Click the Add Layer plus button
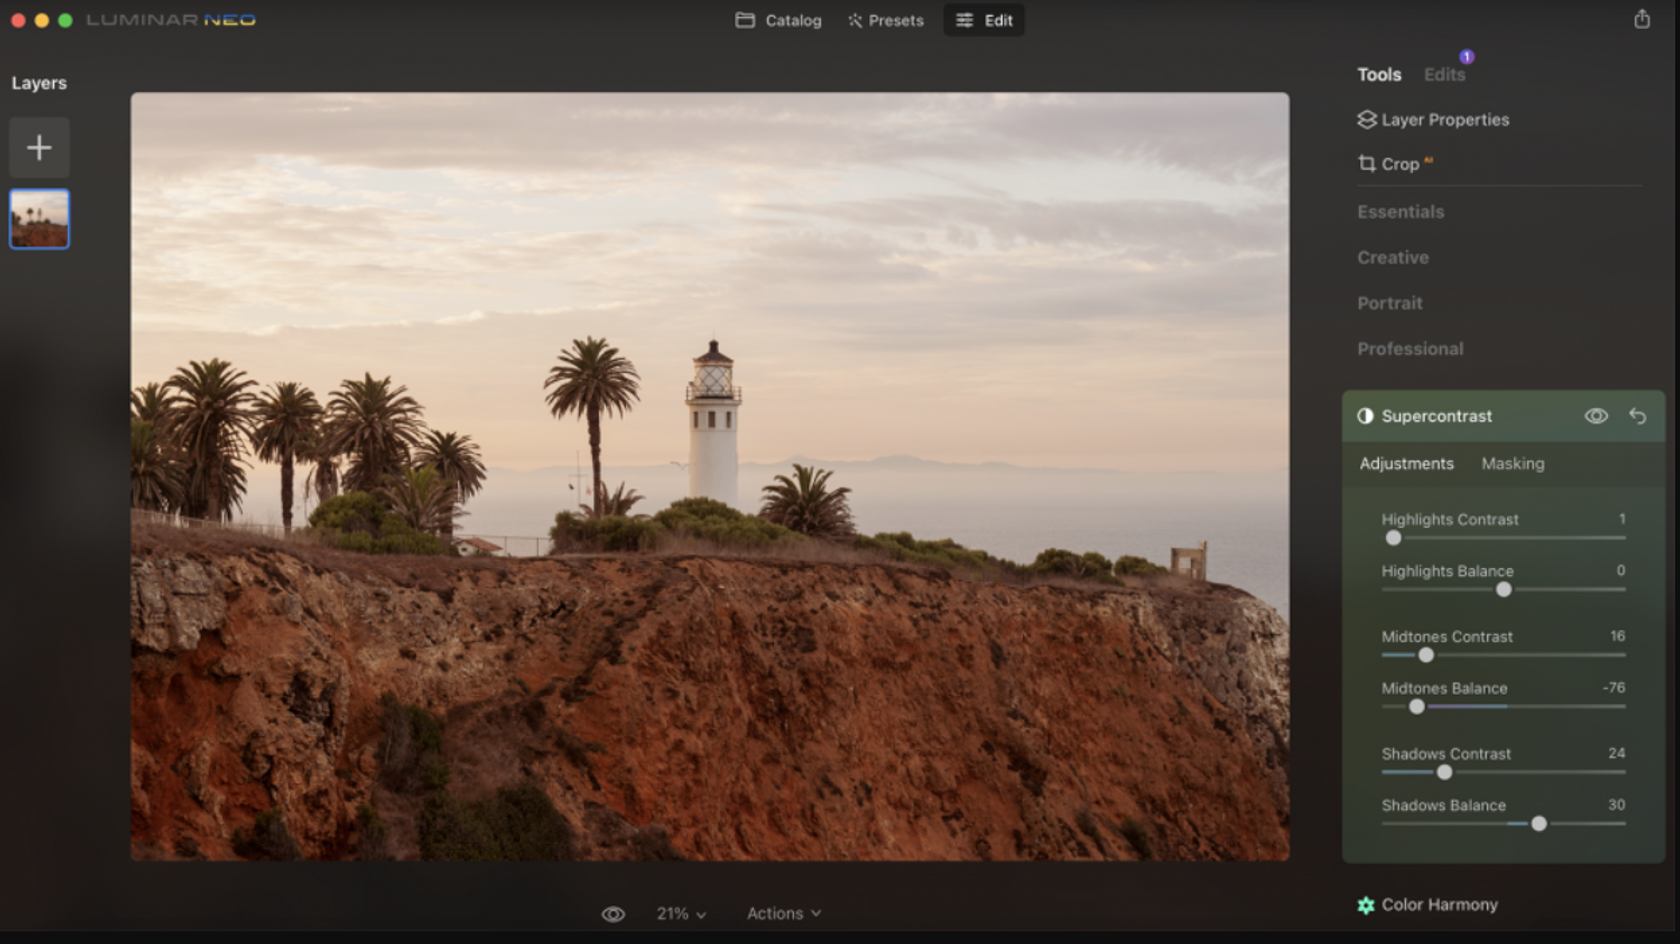Screen dimensions: 1680x944 click(x=39, y=147)
